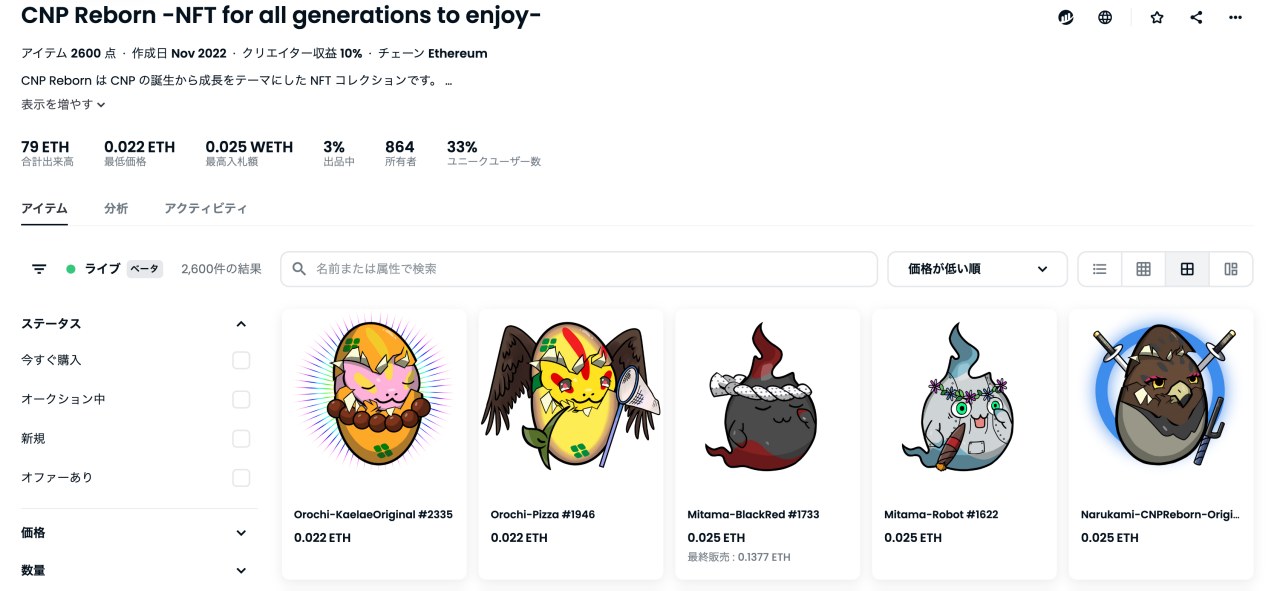Viewport: 1280px width, 591px height.
Task: Click the share icon
Action: [x=1196, y=17]
